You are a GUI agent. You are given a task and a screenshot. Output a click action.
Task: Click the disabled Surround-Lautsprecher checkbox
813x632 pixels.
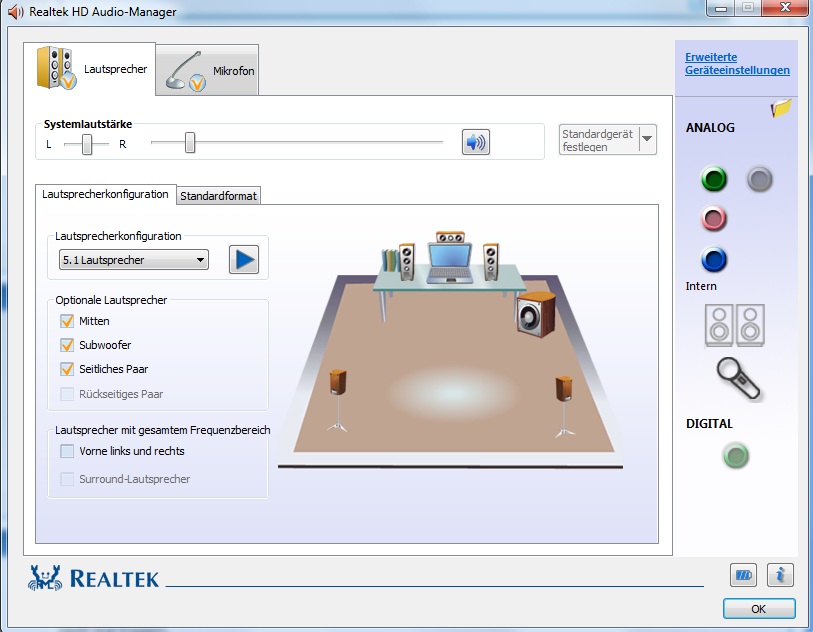[x=67, y=479]
